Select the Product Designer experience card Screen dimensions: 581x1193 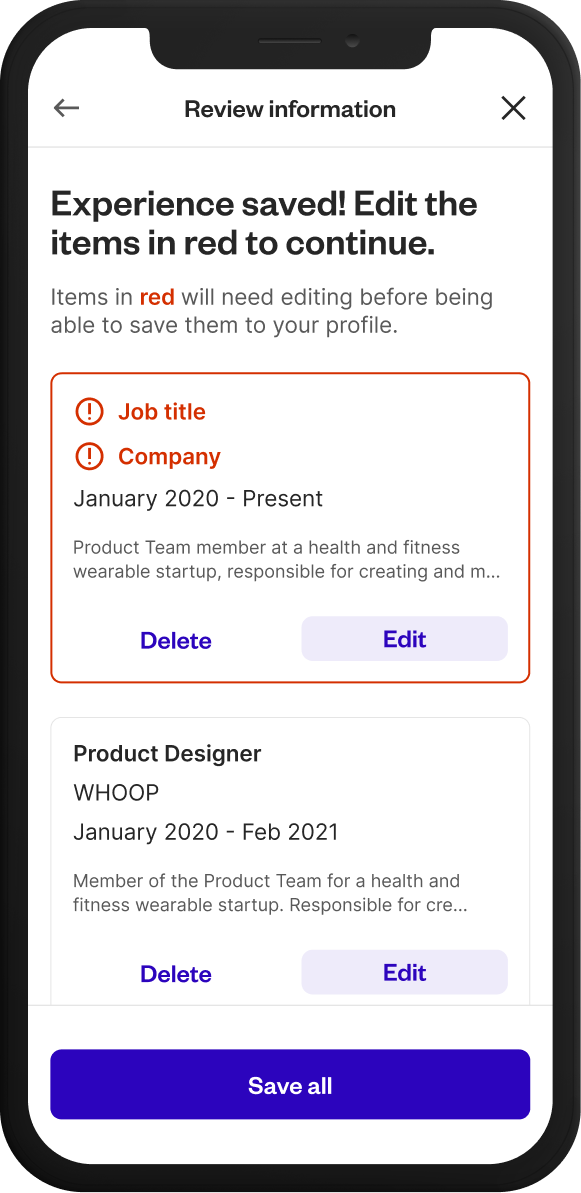[x=290, y=860]
